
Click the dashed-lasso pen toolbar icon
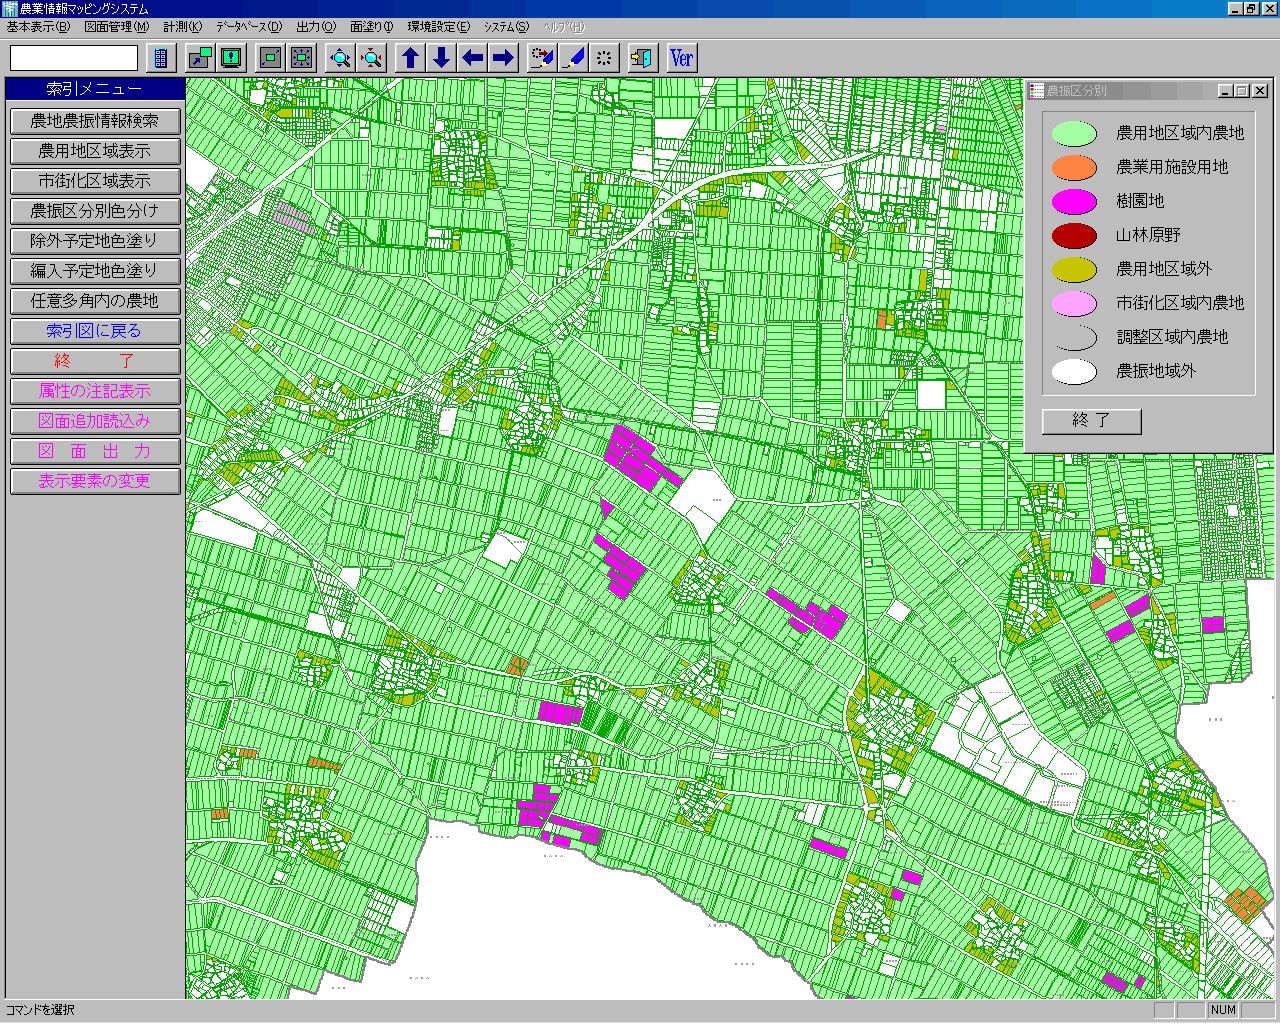542,58
